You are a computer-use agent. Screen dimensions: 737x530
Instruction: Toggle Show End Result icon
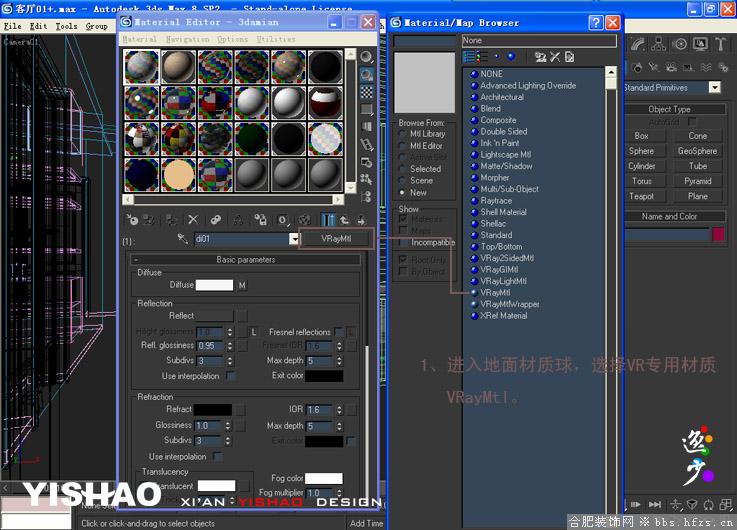[x=328, y=219]
